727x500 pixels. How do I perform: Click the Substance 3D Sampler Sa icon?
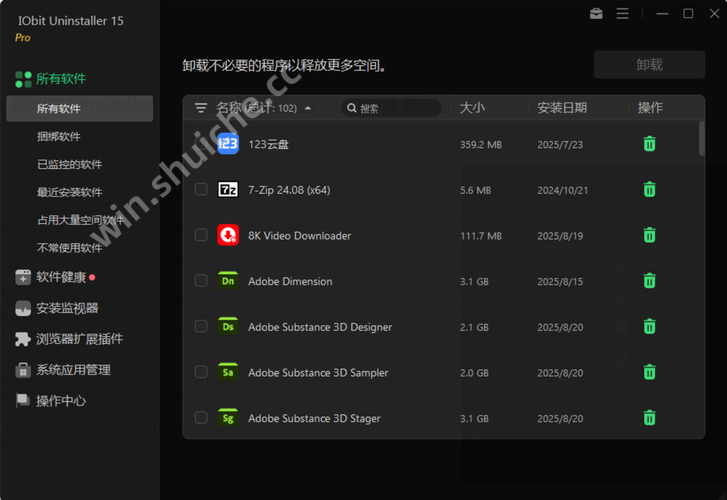228,372
